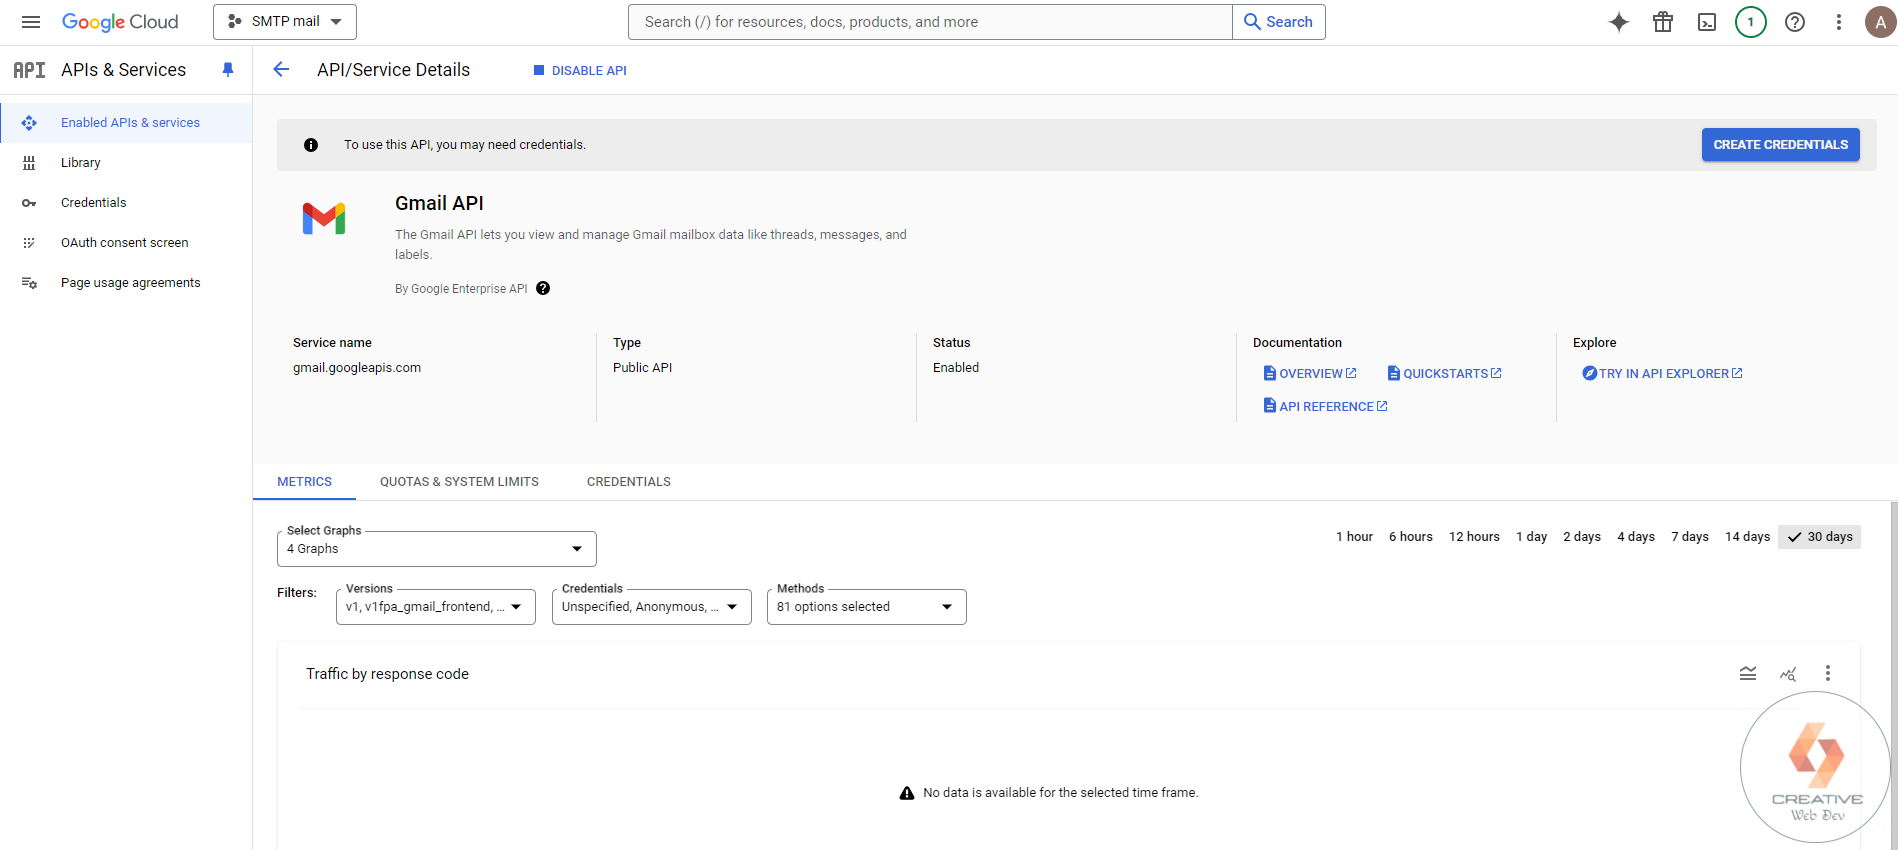Image resolution: width=1898 pixels, height=850 pixels.
Task: Switch to the Metrics tab
Action: coord(304,482)
